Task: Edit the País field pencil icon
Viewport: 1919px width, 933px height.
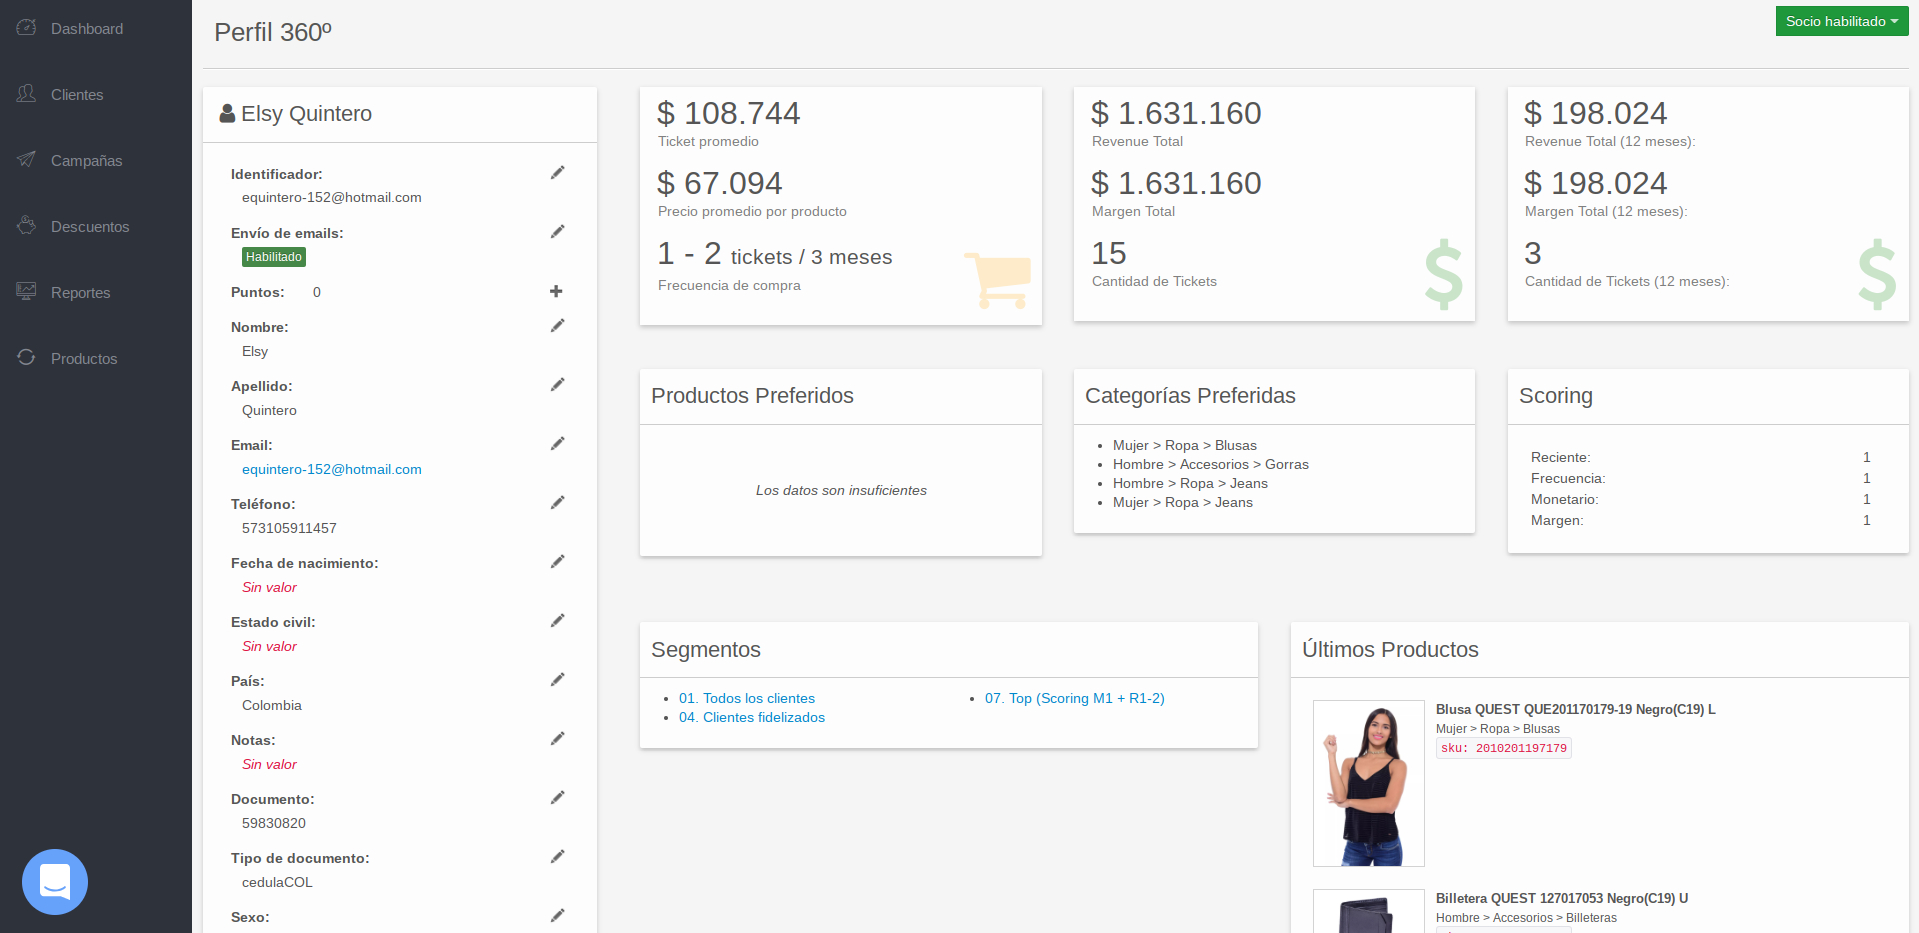Action: click(x=558, y=680)
